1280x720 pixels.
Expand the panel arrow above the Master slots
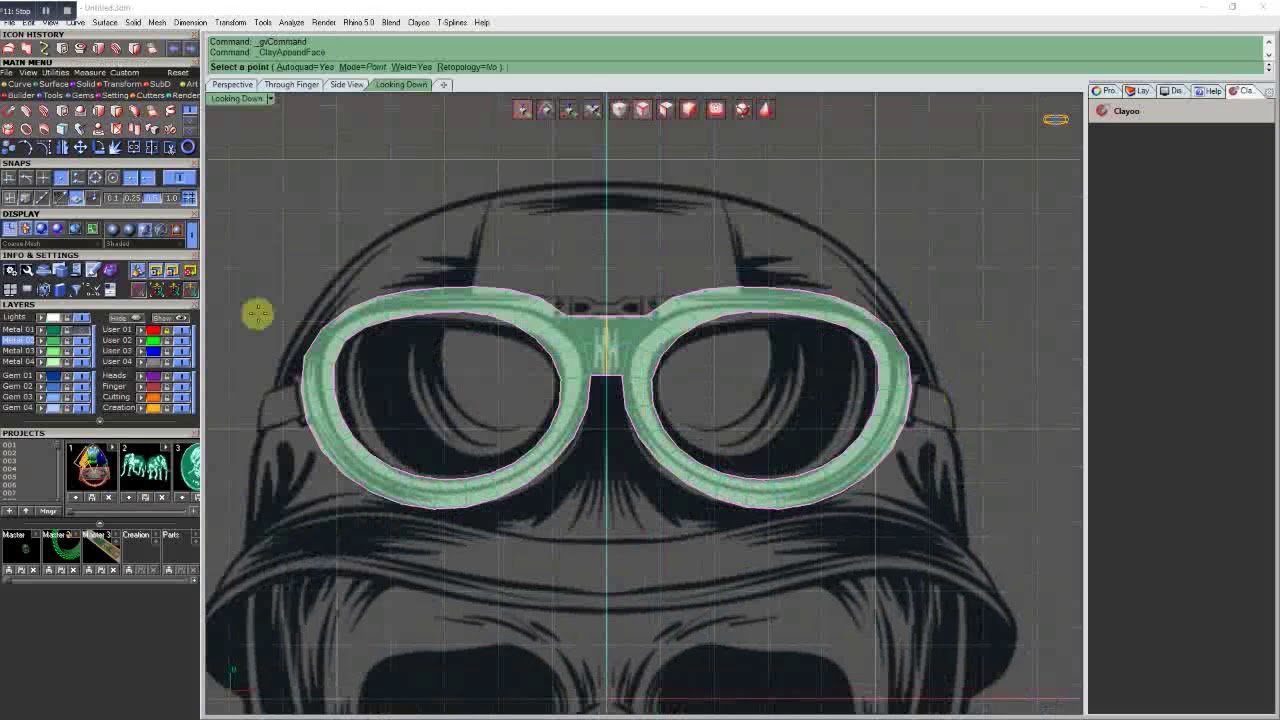click(x=100, y=524)
